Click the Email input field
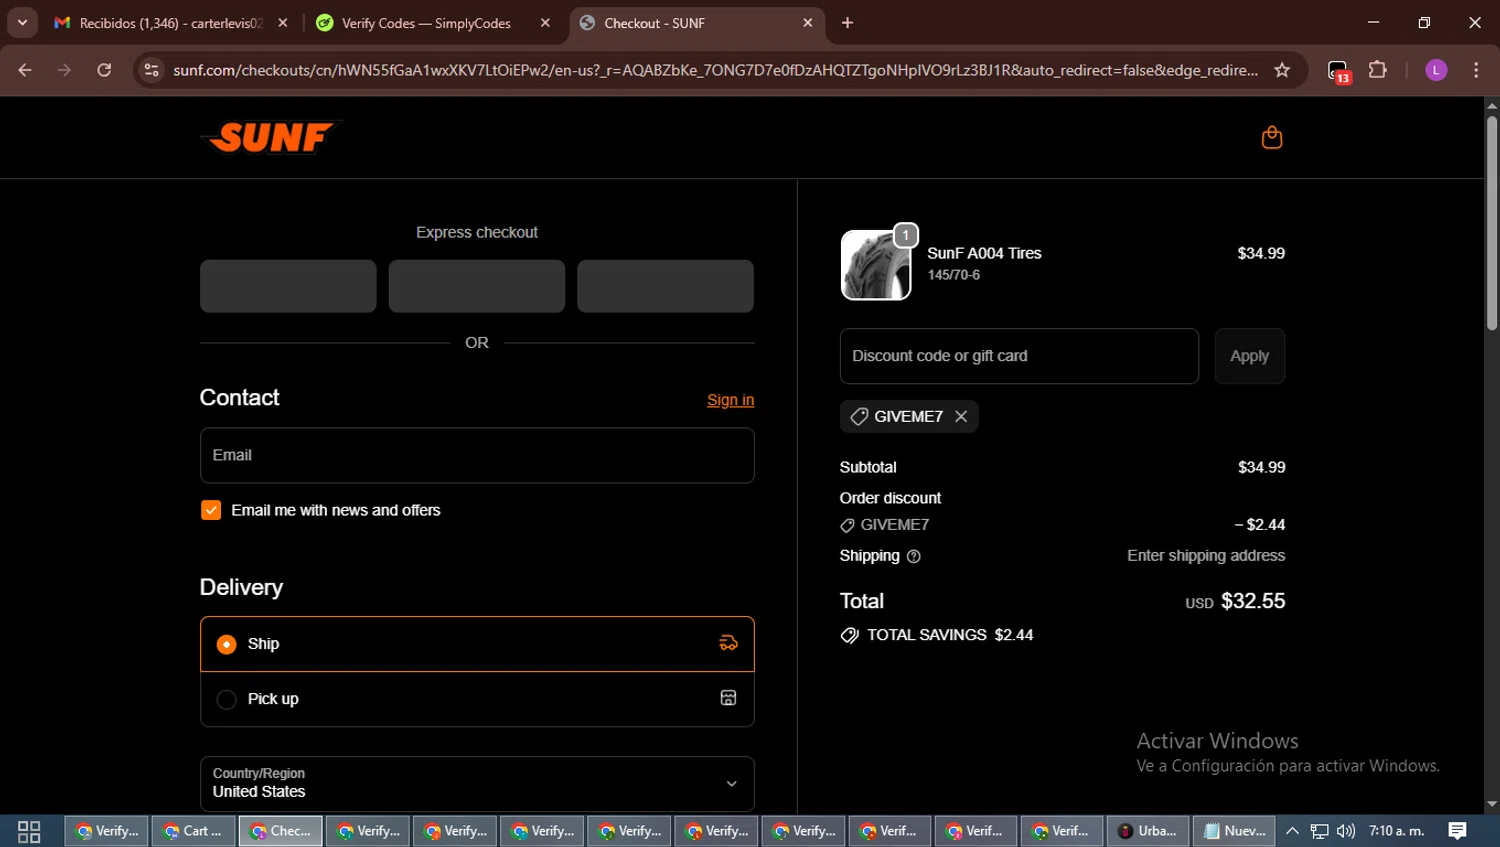The image size is (1500, 847). 477,455
